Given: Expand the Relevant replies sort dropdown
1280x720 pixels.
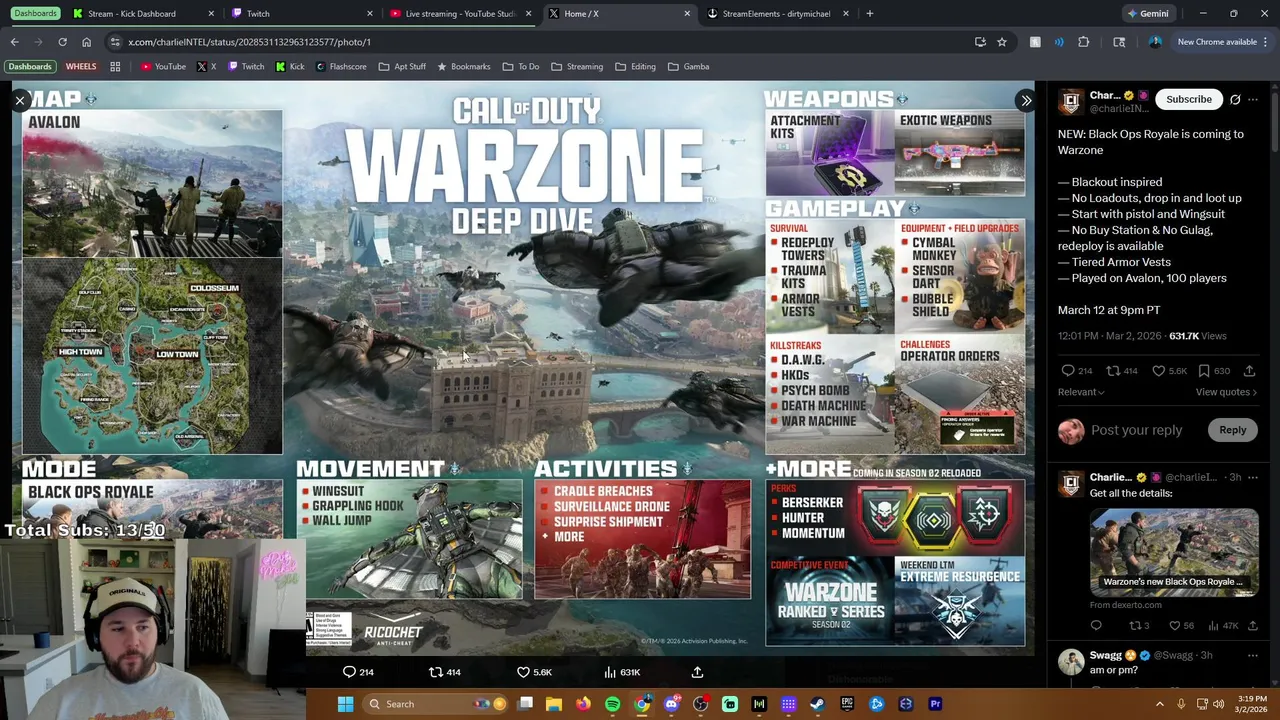Looking at the screenshot, I should tap(1081, 392).
